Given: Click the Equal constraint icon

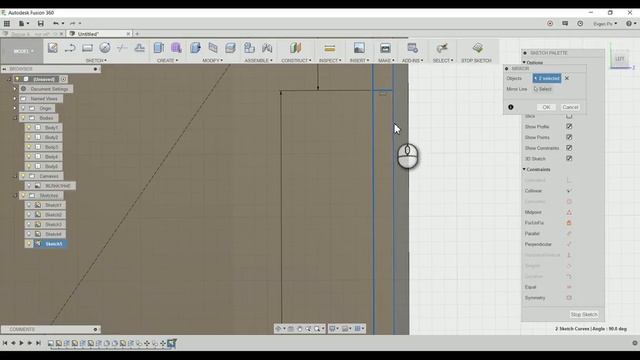Looking at the screenshot, I should pos(569,287).
